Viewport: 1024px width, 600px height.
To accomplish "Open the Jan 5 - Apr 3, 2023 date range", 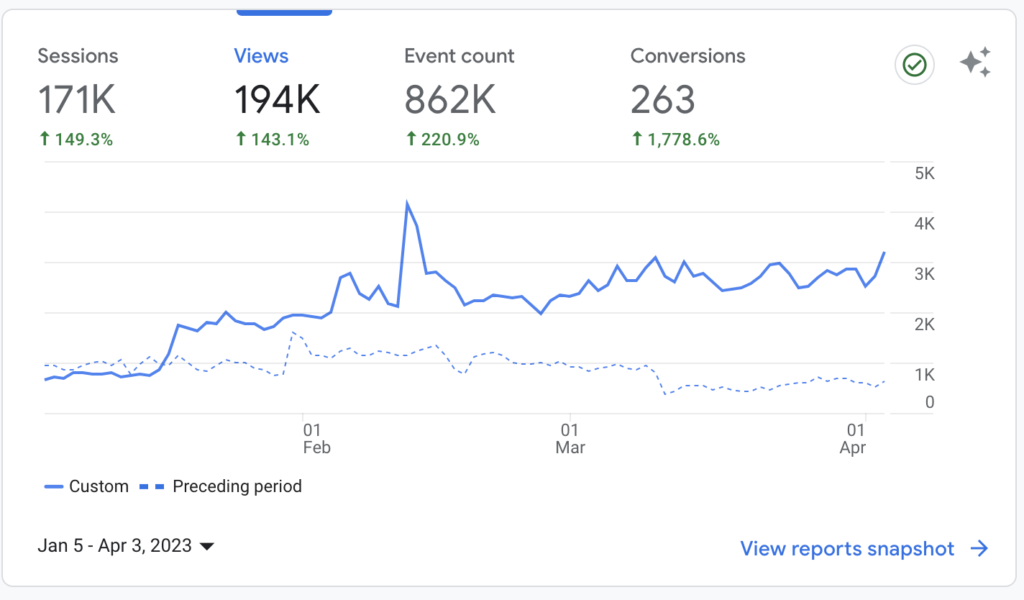I will point(115,546).
